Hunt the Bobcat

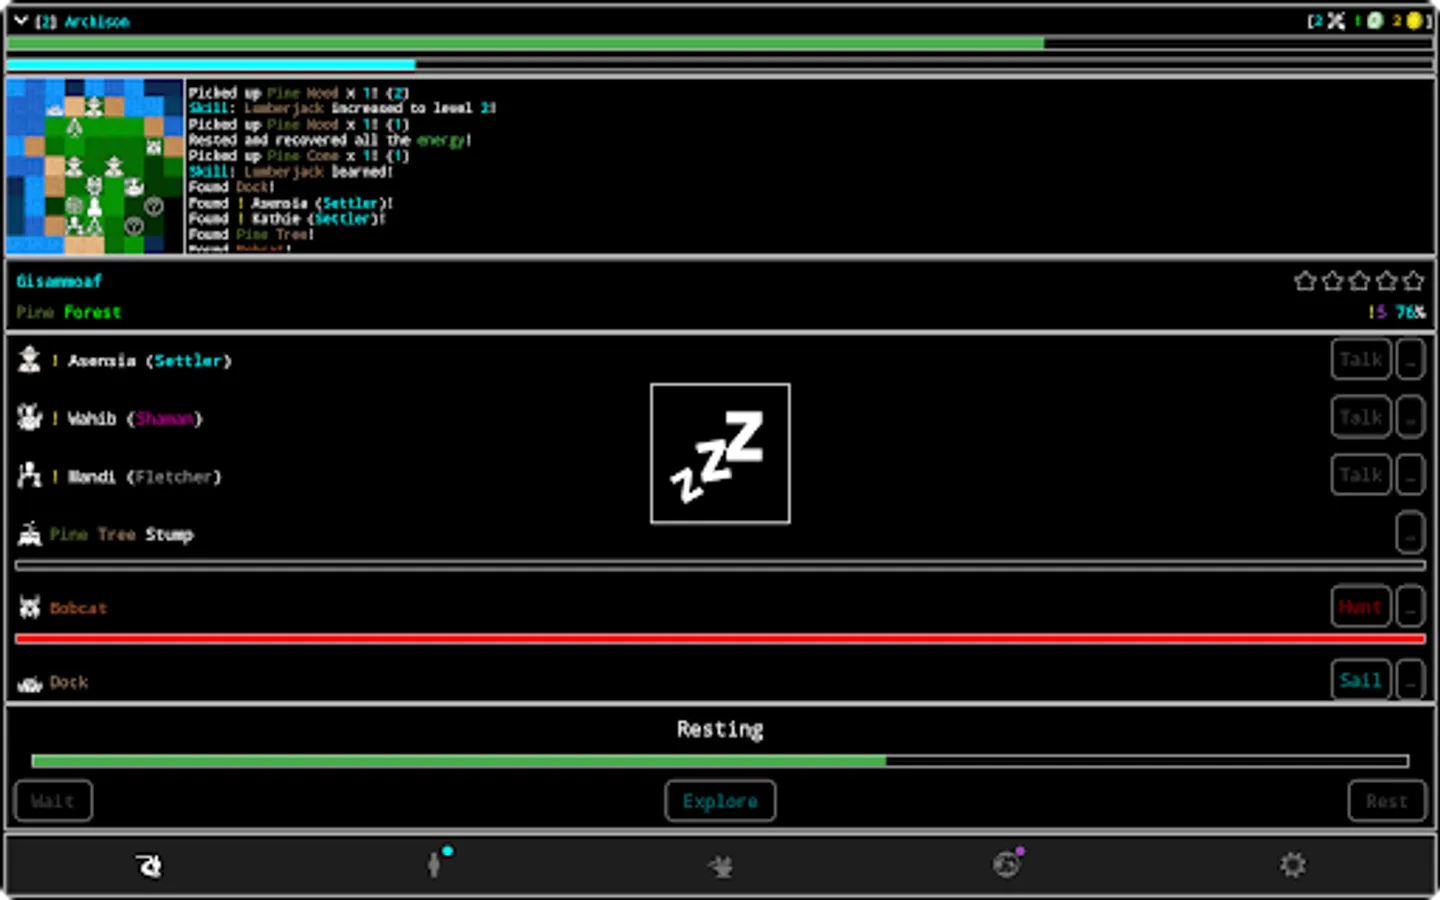click(x=1360, y=606)
